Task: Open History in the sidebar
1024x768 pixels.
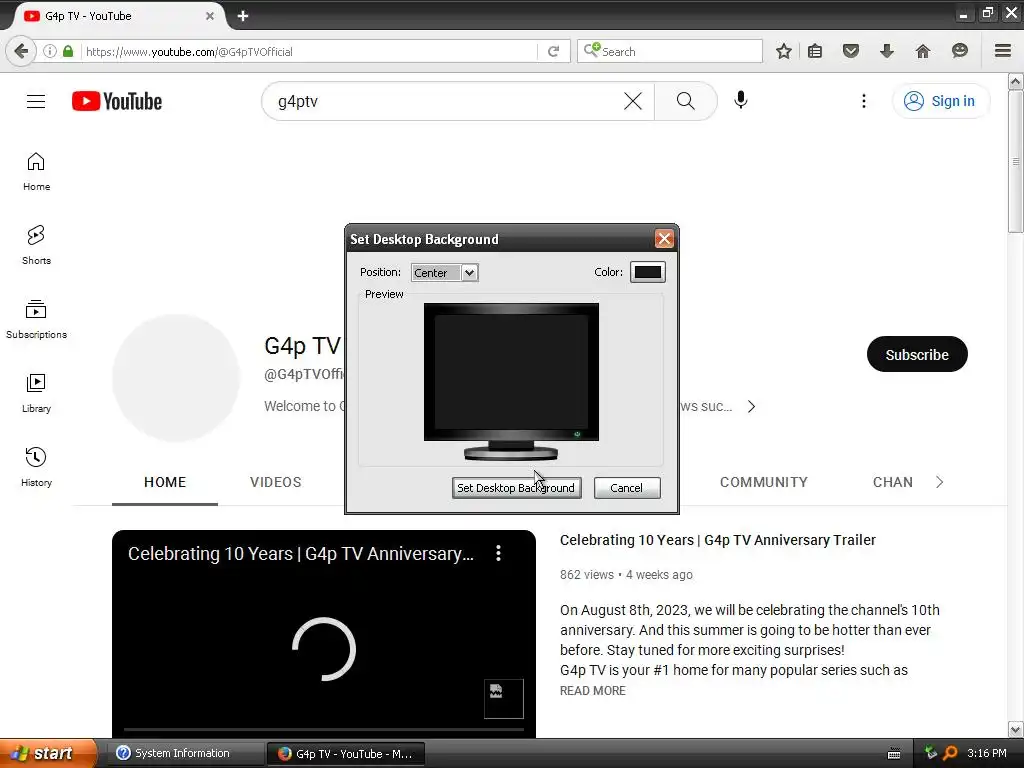Action: point(37,467)
